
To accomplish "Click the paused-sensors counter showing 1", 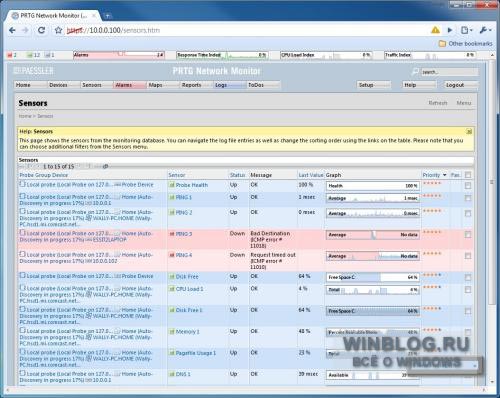I will (x=50, y=55).
